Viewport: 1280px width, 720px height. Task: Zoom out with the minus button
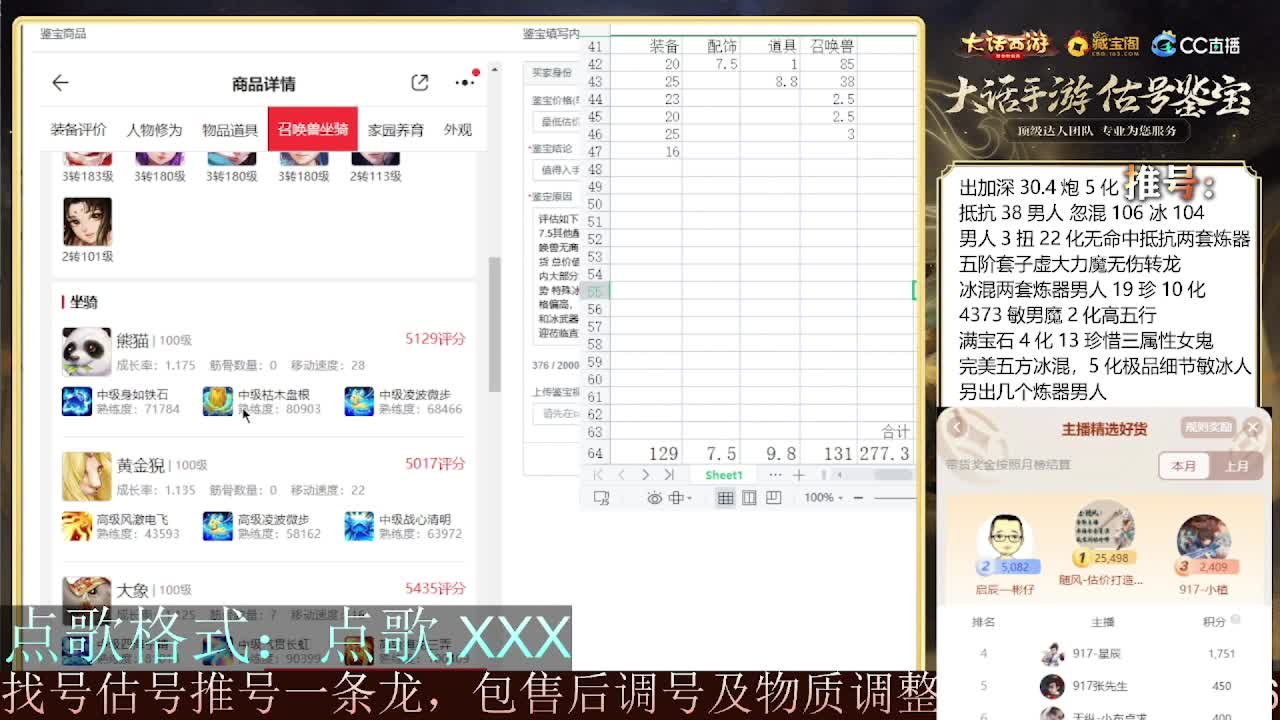click(860, 498)
